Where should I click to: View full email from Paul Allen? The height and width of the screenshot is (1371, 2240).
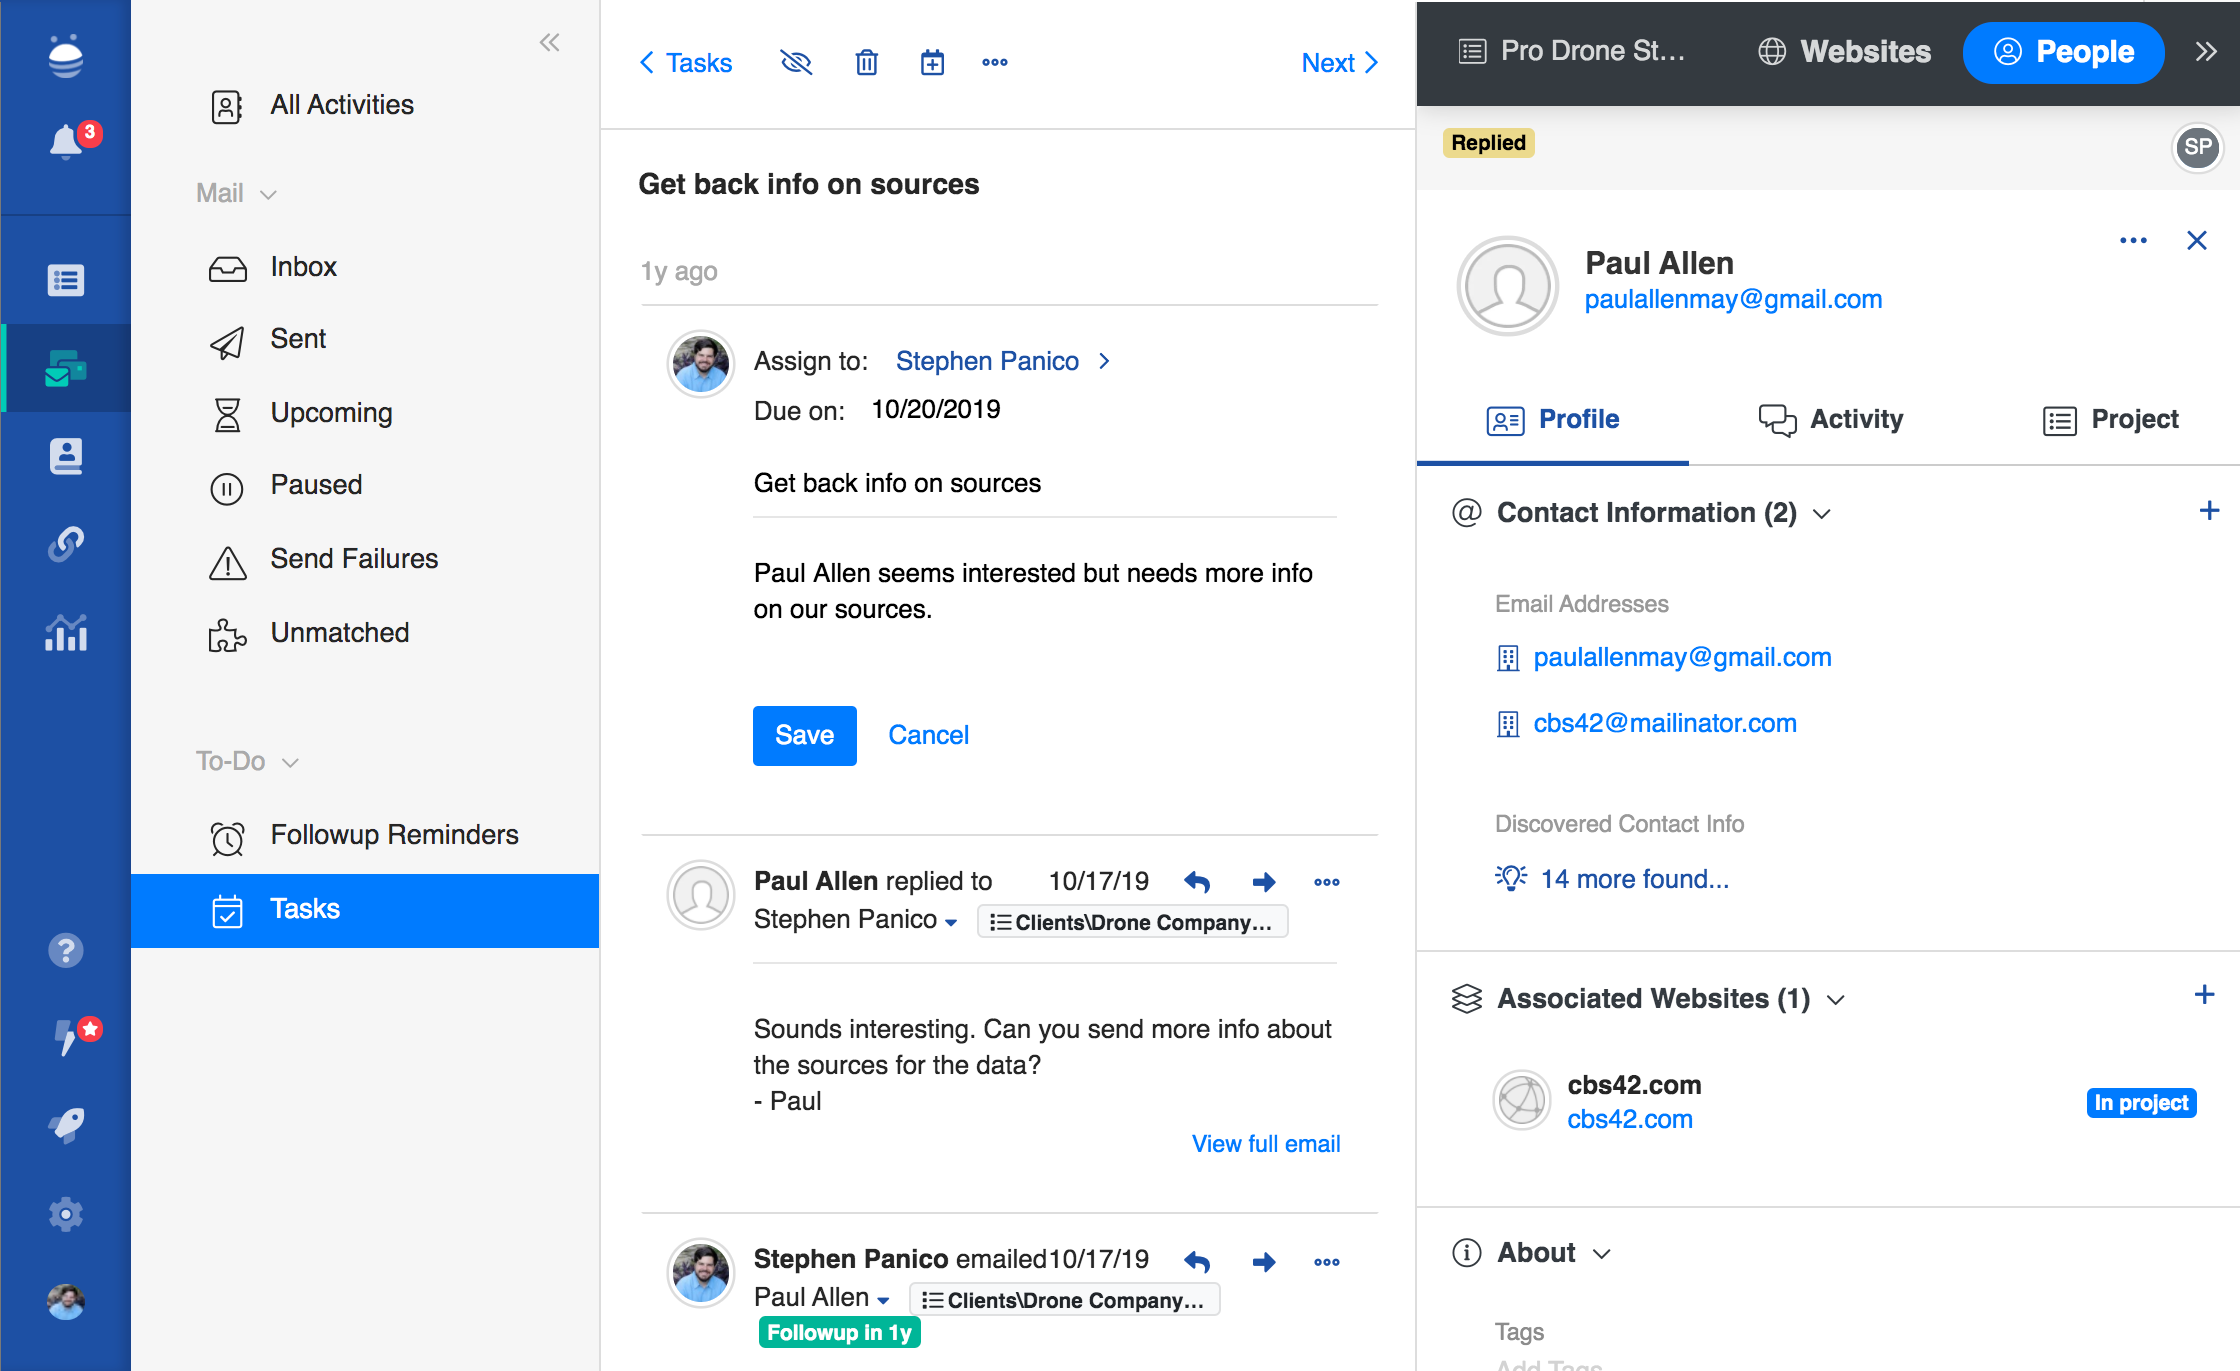click(1266, 1144)
